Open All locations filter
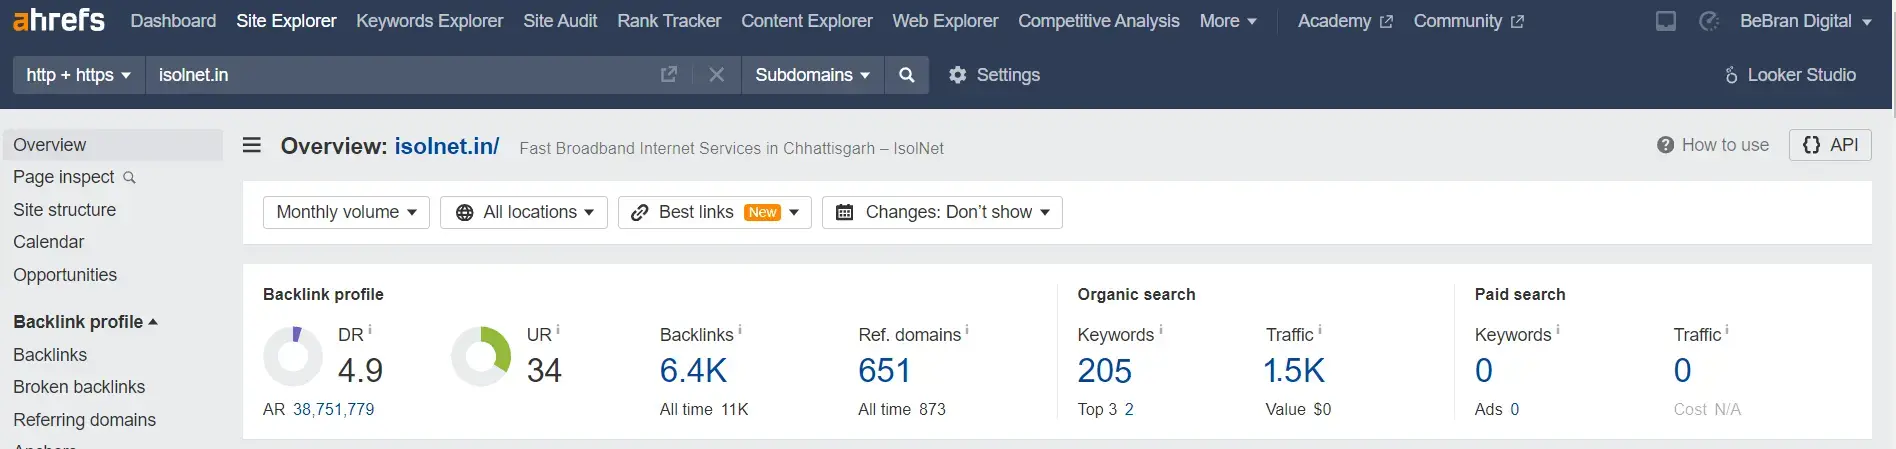The image size is (1896, 449). click(524, 212)
